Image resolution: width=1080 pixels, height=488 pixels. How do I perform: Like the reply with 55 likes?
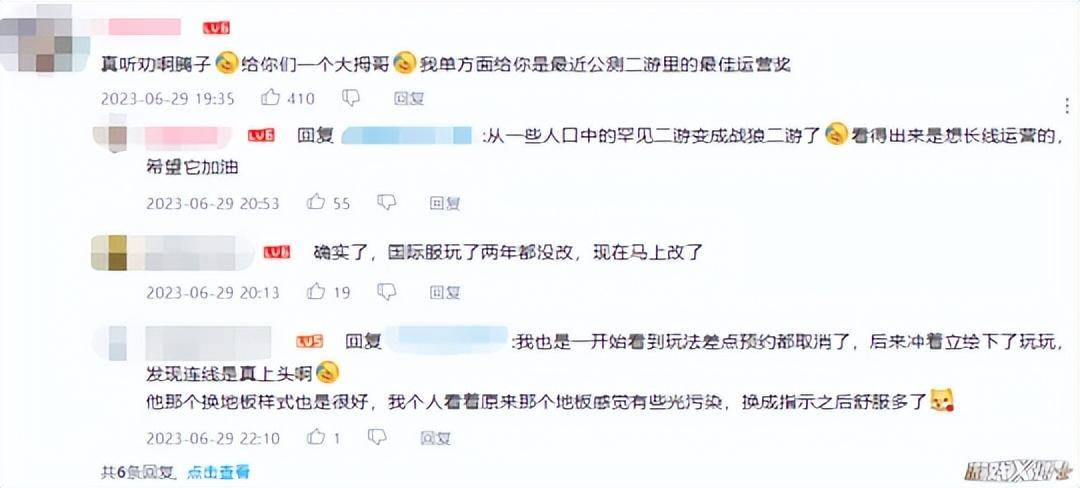coord(316,202)
